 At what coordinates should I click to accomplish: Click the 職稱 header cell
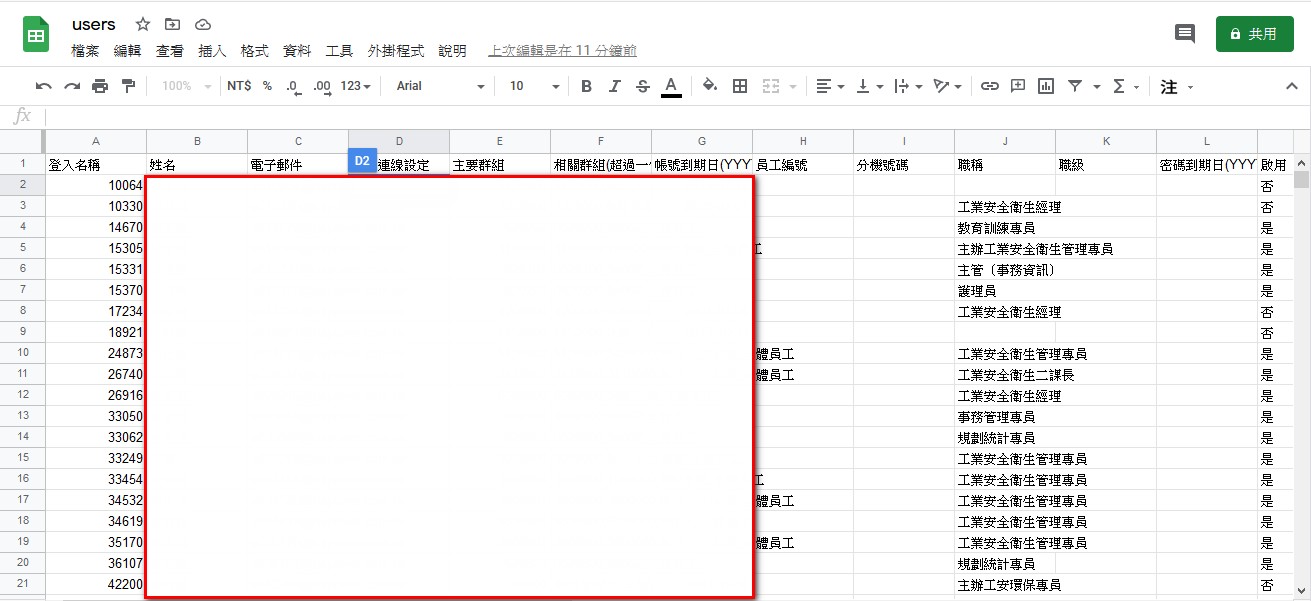pos(1005,164)
